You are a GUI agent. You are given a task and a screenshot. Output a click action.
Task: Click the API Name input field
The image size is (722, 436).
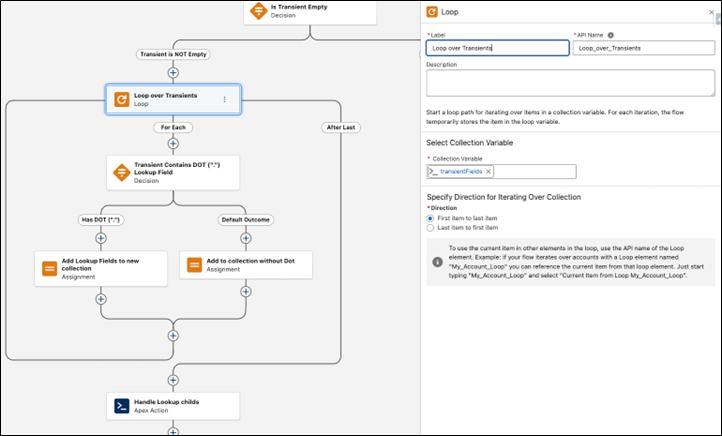(x=645, y=48)
